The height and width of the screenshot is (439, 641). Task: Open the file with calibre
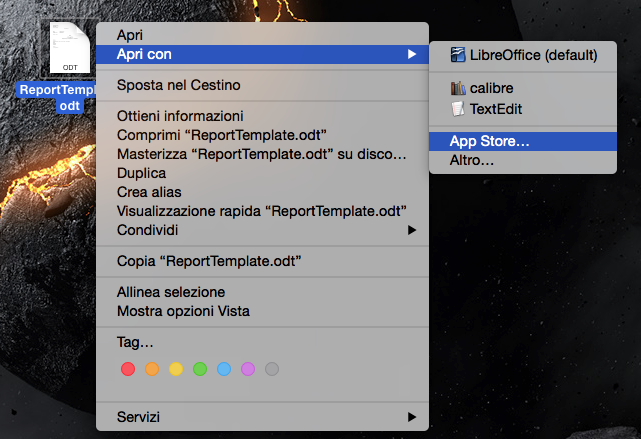coord(523,88)
